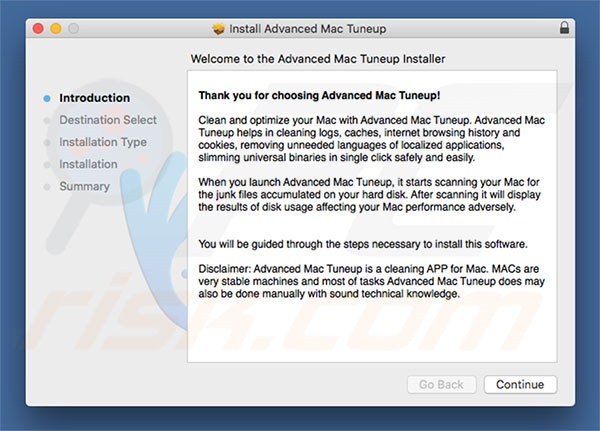This screenshot has width=600, height=431.
Task: Select the Summary step
Action: click(x=85, y=186)
